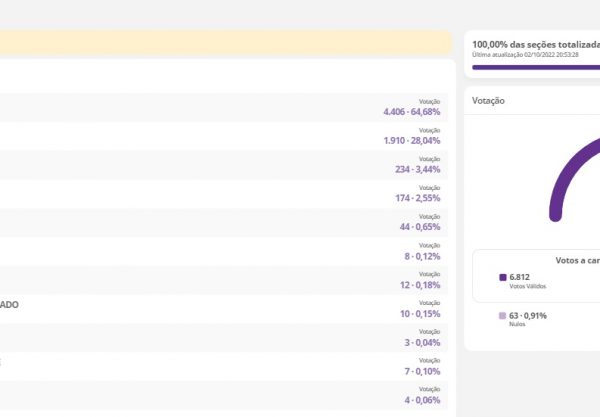Click the Votação panel heading
The image size is (600, 417).
[x=489, y=101]
